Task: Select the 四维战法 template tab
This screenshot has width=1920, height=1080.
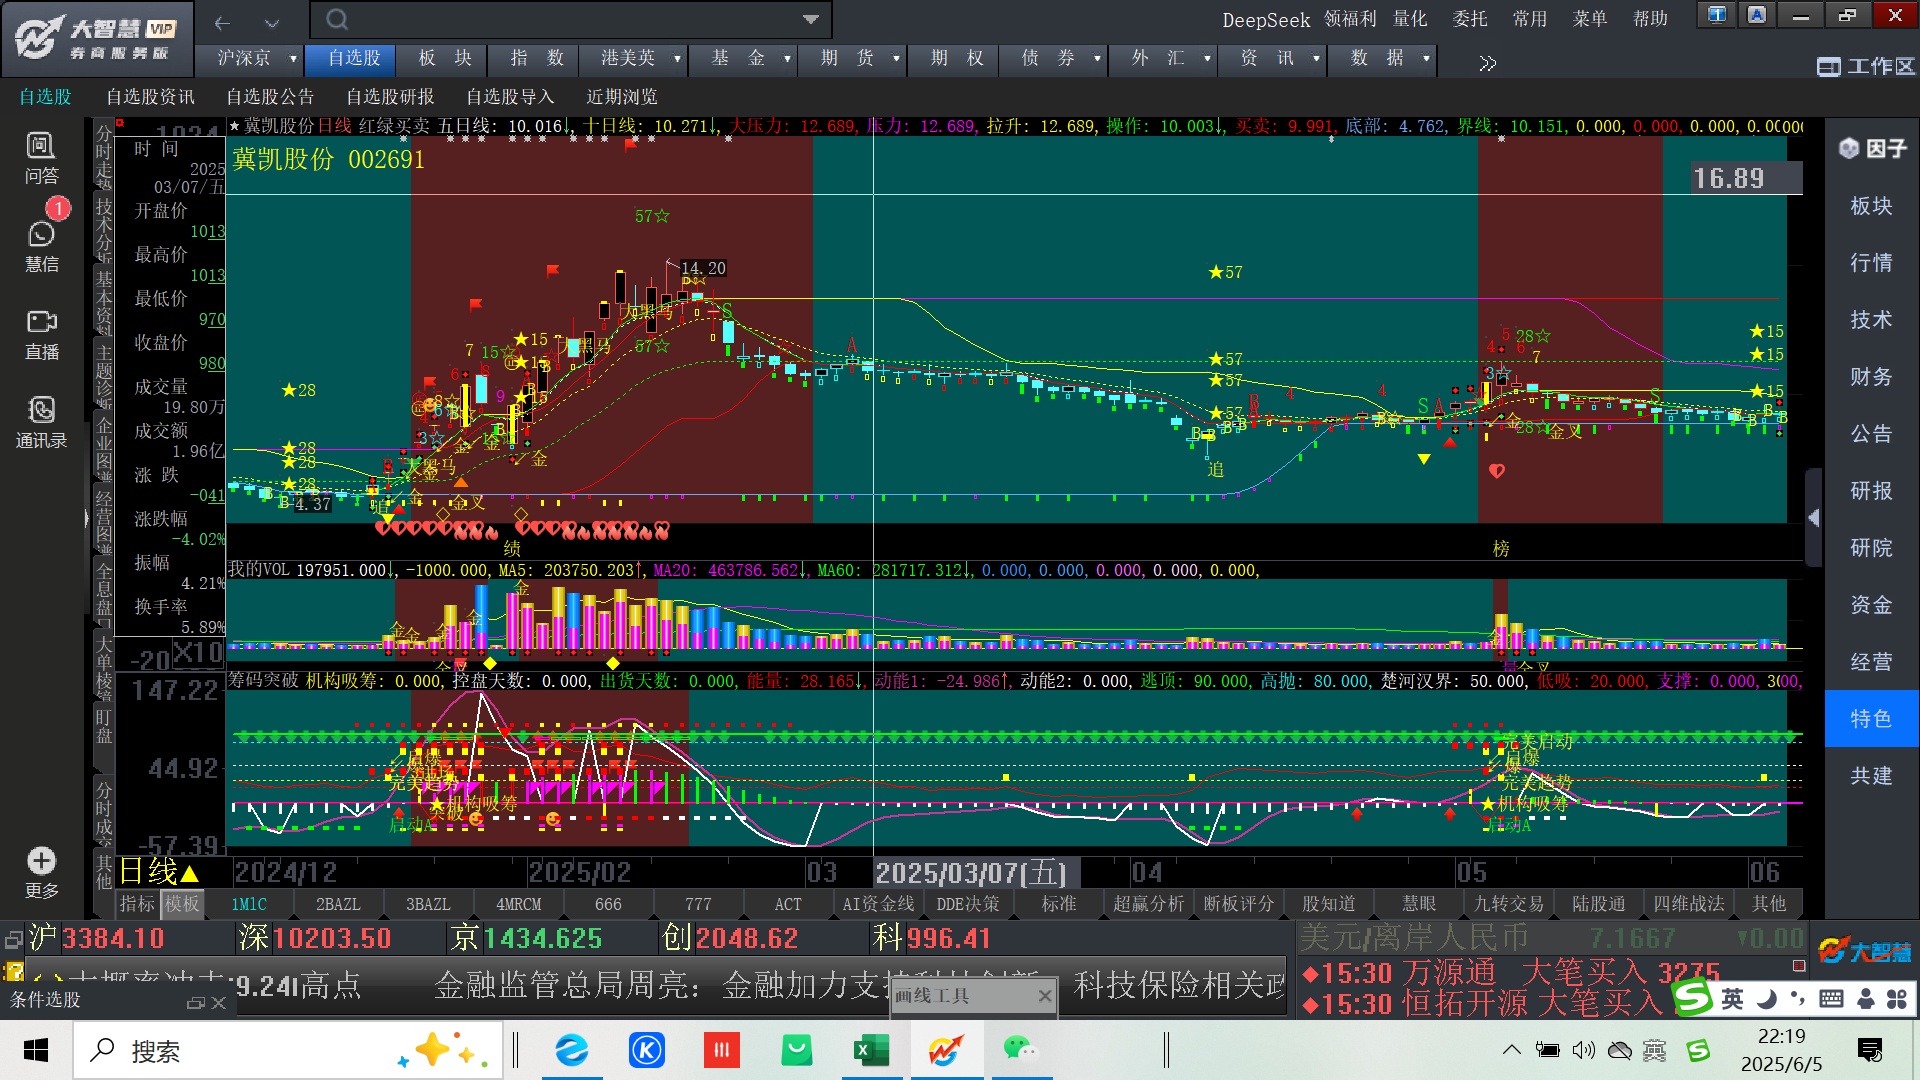Action: point(1688,905)
